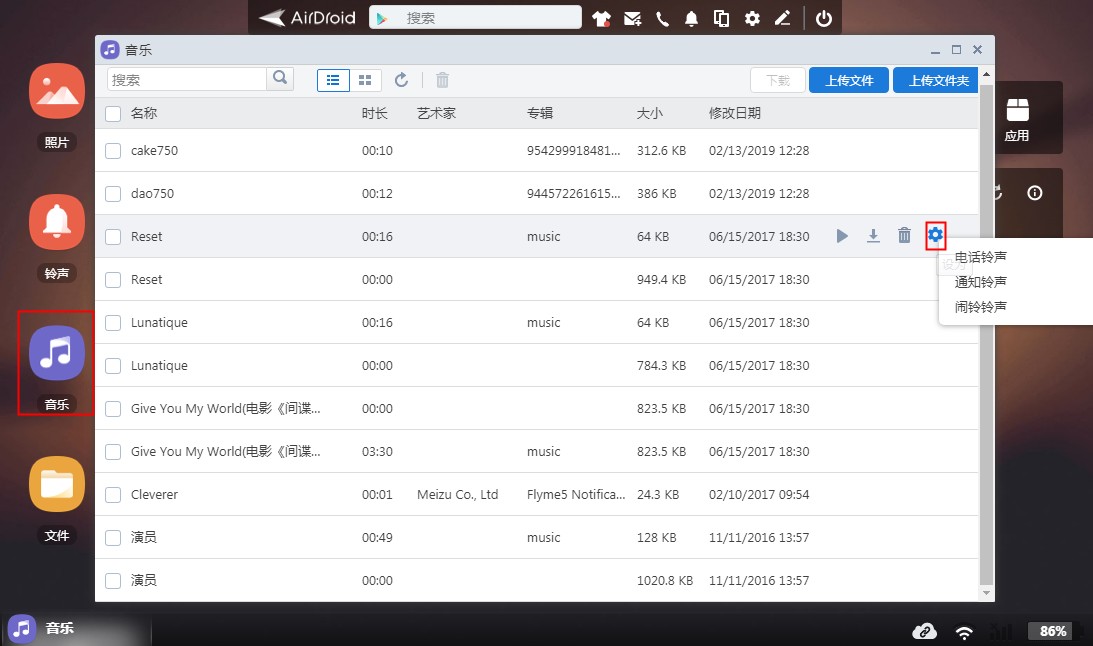The width and height of the screenshot is (1093, 646).
Task: Click the power sign-out icon
Action: (x=823, y=18)
